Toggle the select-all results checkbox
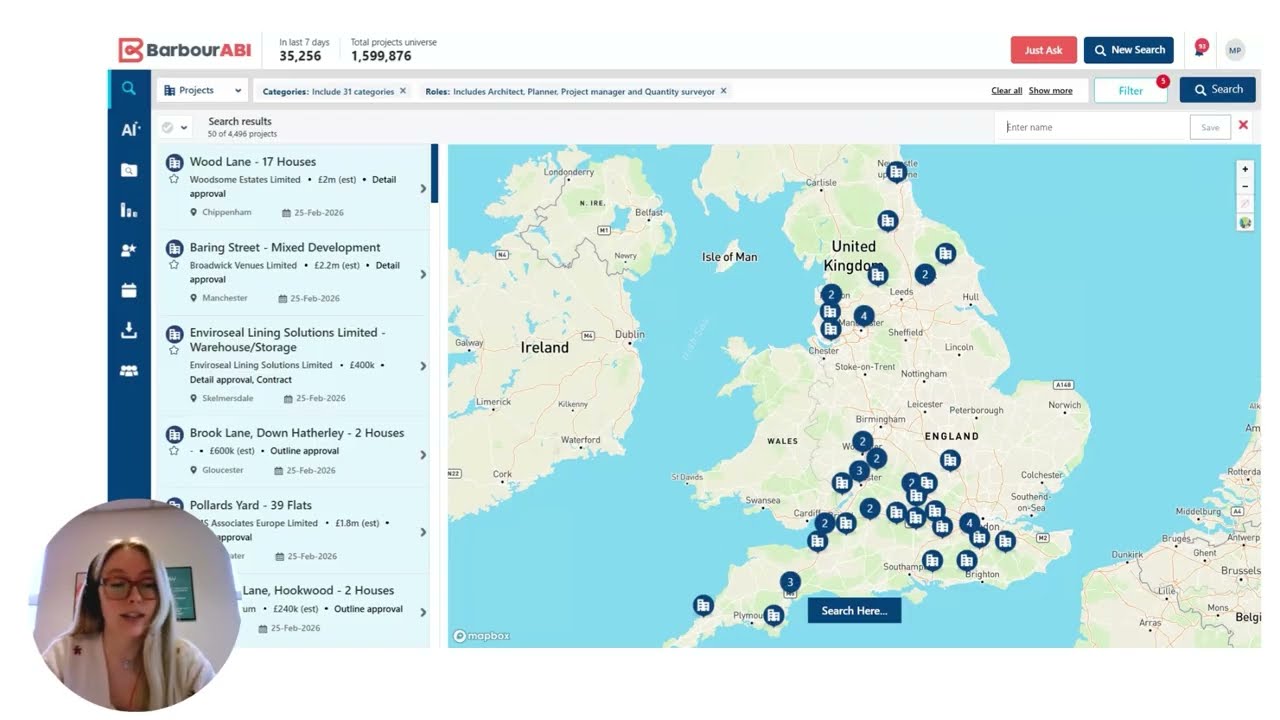This screenshot has height=720, width=1280. point(167,127)
